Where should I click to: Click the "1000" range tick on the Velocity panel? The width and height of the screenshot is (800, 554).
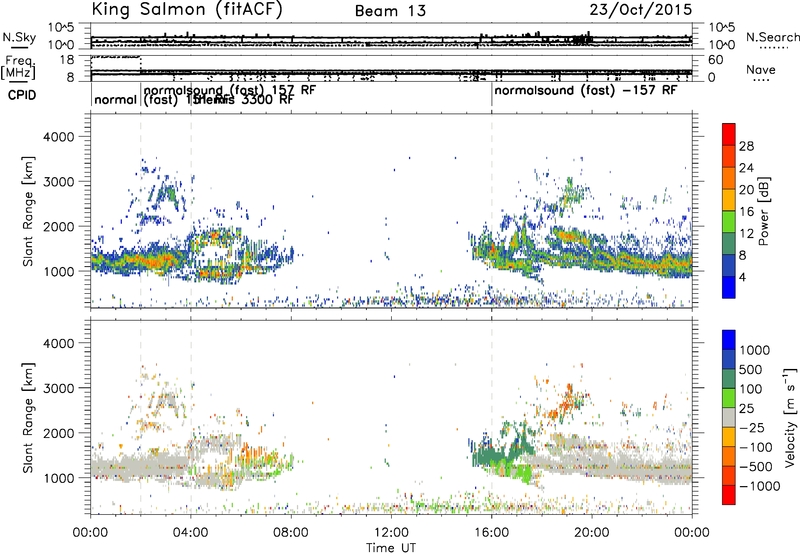[x=58, y=478]
